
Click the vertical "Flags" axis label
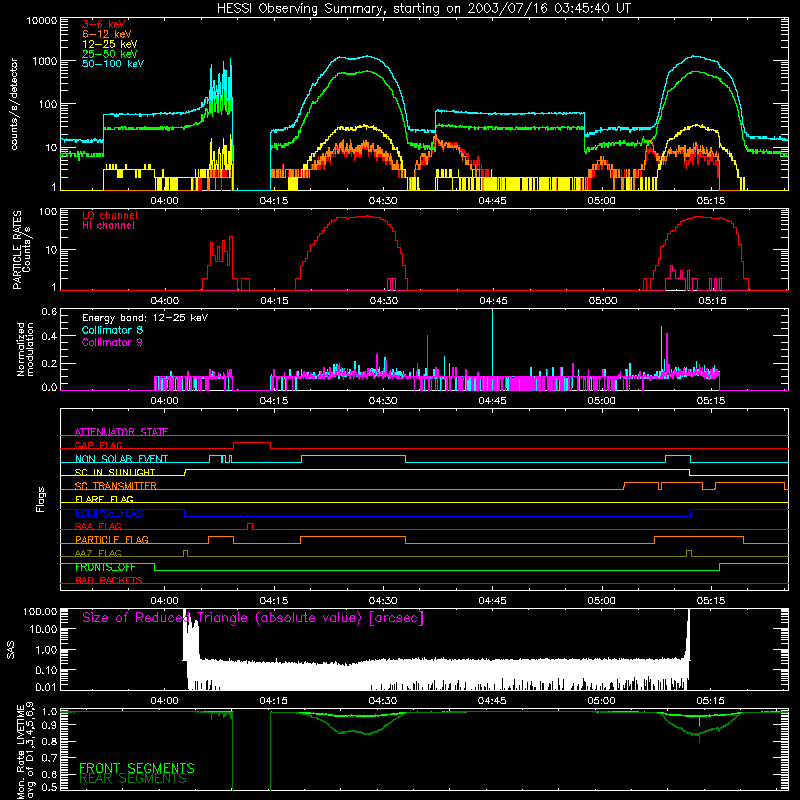tap(41, 499)
